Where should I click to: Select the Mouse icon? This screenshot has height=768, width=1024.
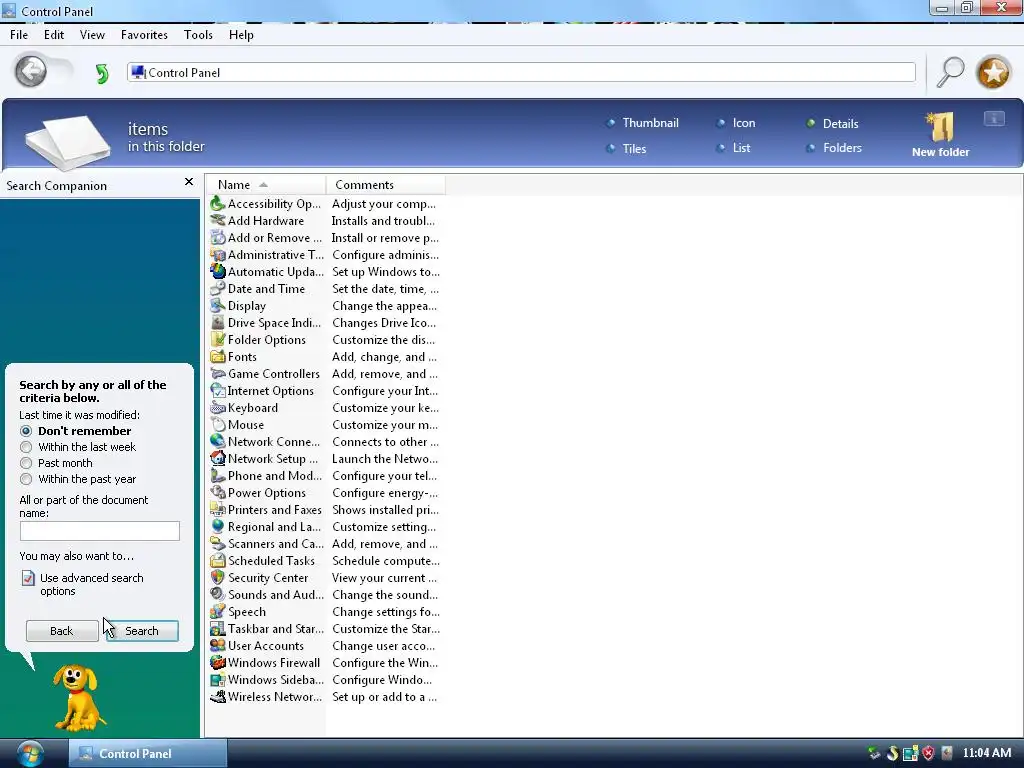click(217, 424)
